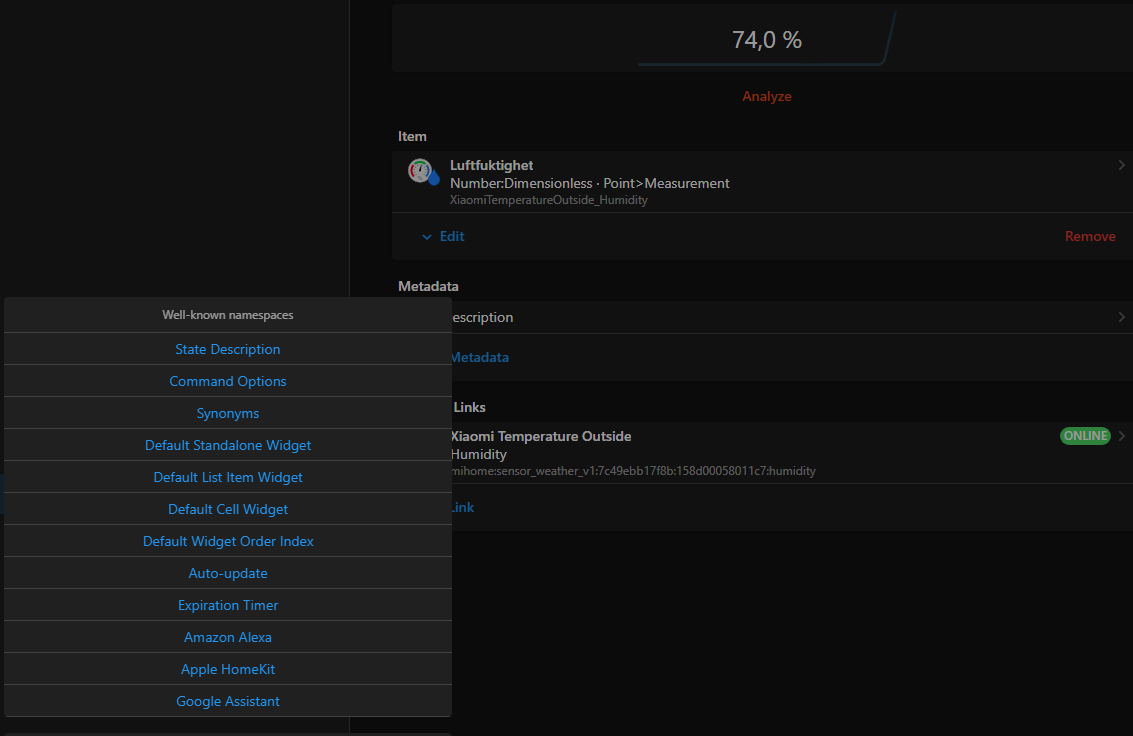Open the Luftfuktighet item chevron
Image resolution: width=1133 pixels, height=736 pixels.
click(1121, 166)
